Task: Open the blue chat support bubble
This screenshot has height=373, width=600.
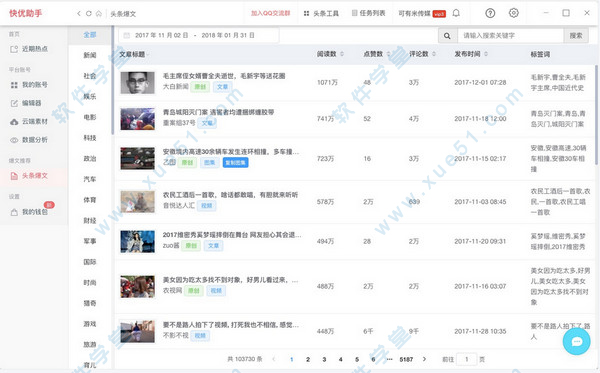Action: click(x=576, y=341)
